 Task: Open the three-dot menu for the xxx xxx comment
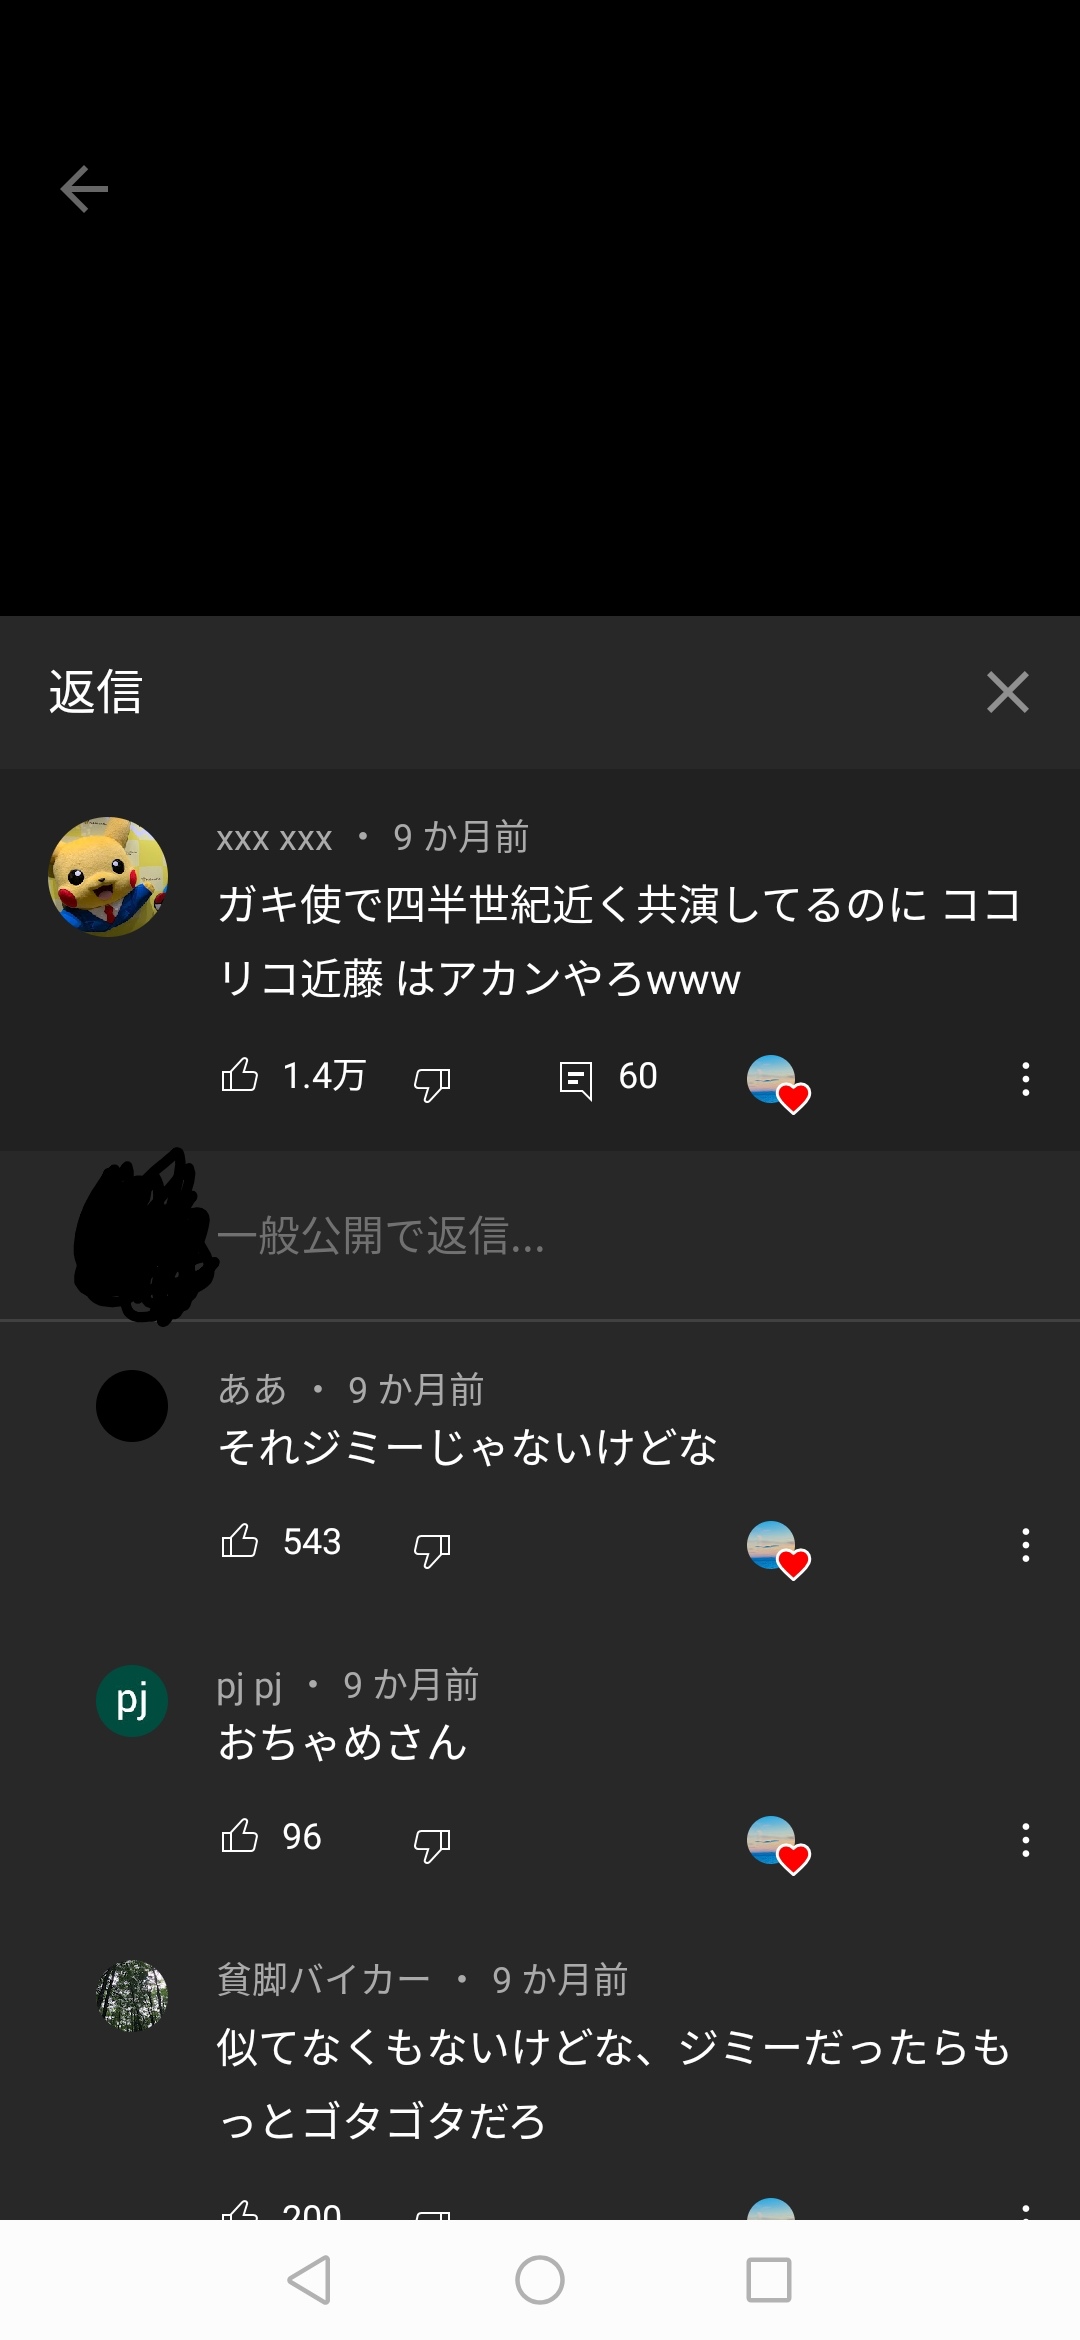pos(1025,1079)
